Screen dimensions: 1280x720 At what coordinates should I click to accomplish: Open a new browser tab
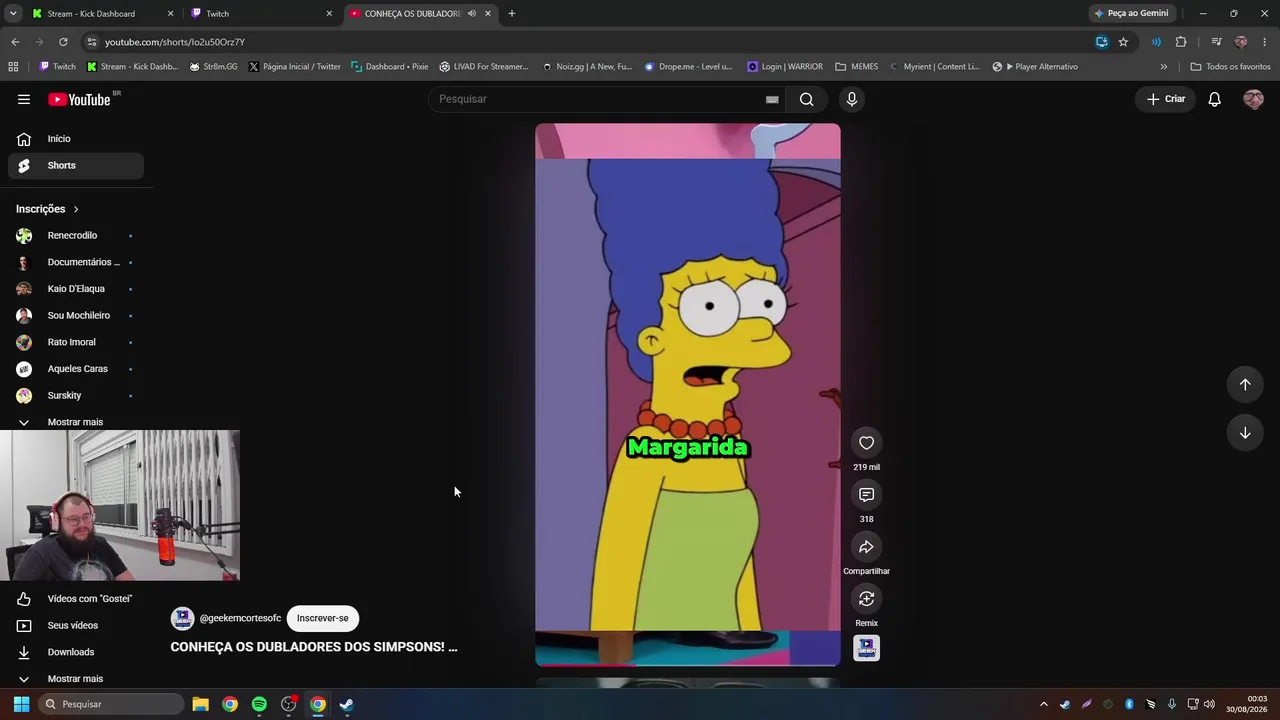tap(512, 14)
